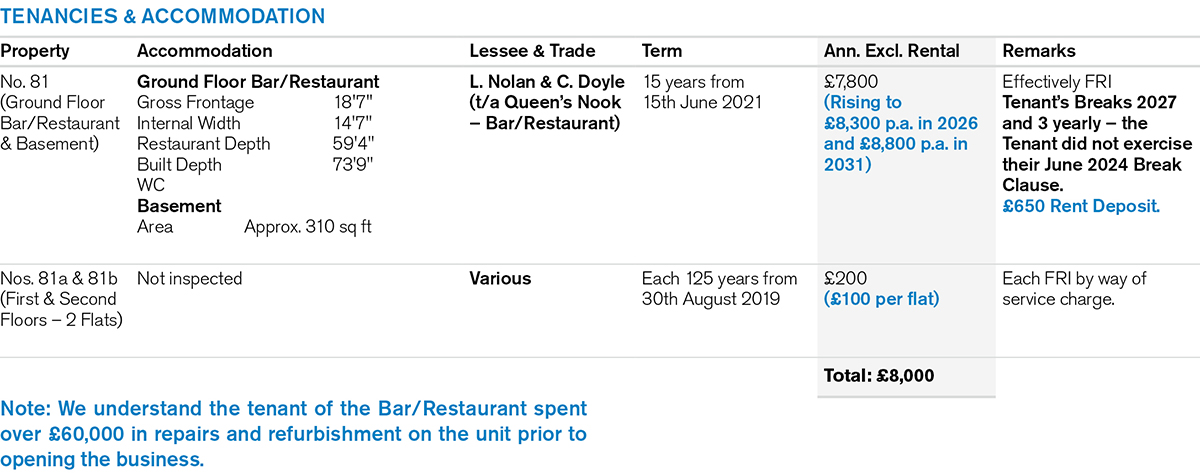Click the Remarks column header
This screenshot has width=1200, height=474.
(x=1038, y=51)
